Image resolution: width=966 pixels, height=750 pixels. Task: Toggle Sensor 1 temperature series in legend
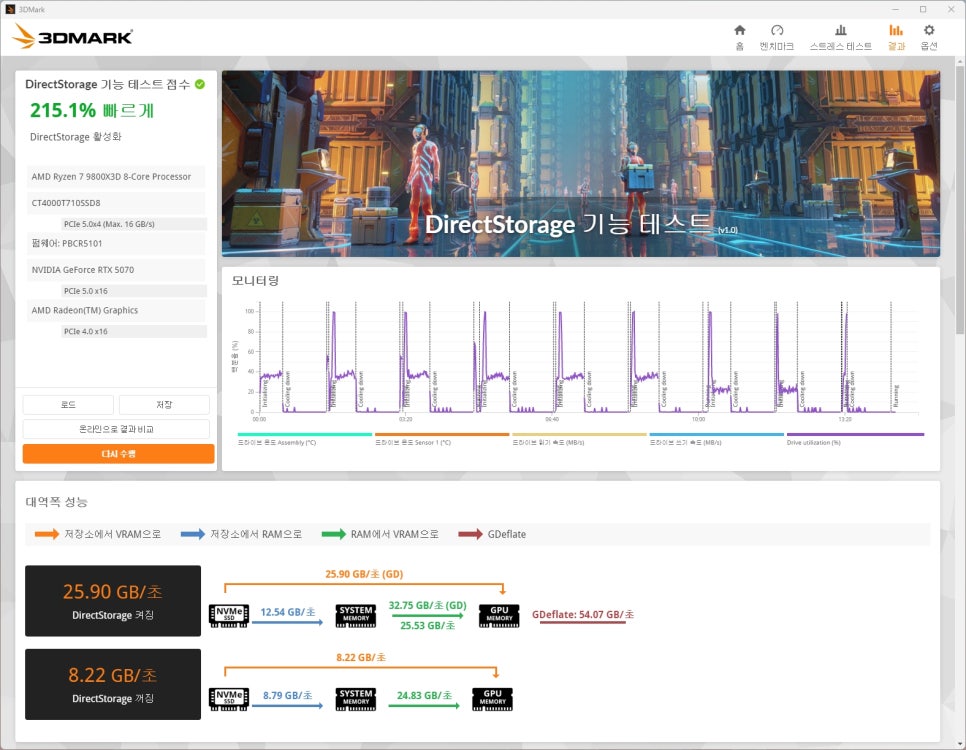pyautogui.click(x=442, y=439)
